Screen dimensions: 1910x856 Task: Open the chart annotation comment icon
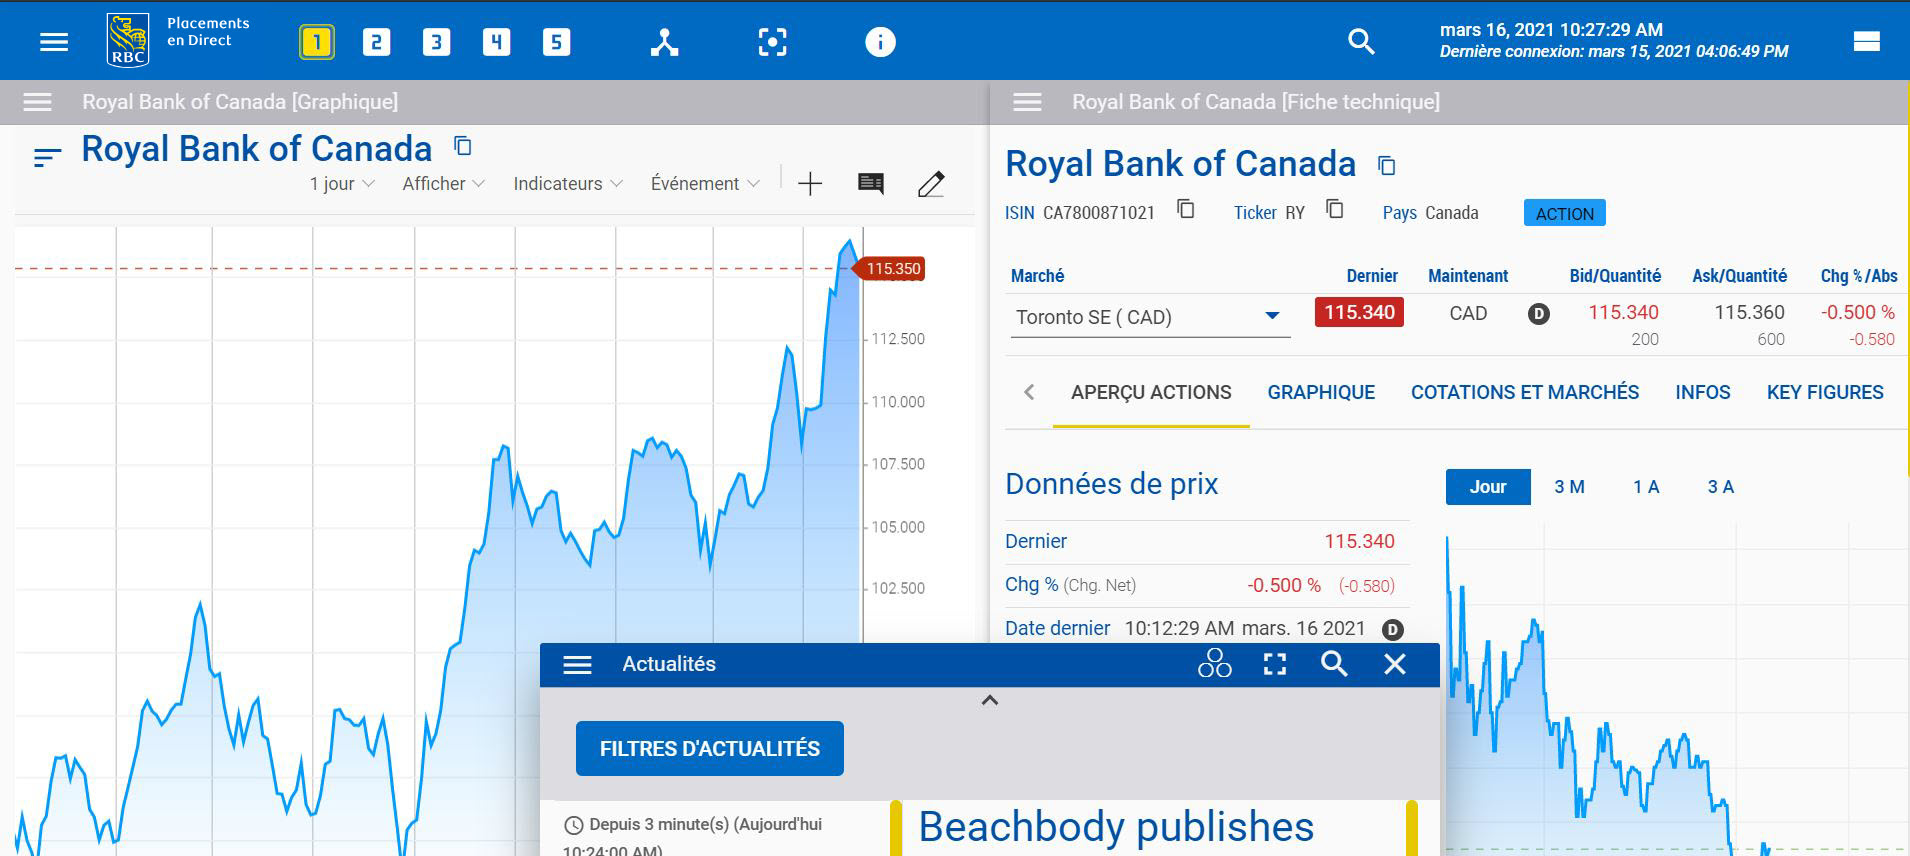(x=871, y=184)
